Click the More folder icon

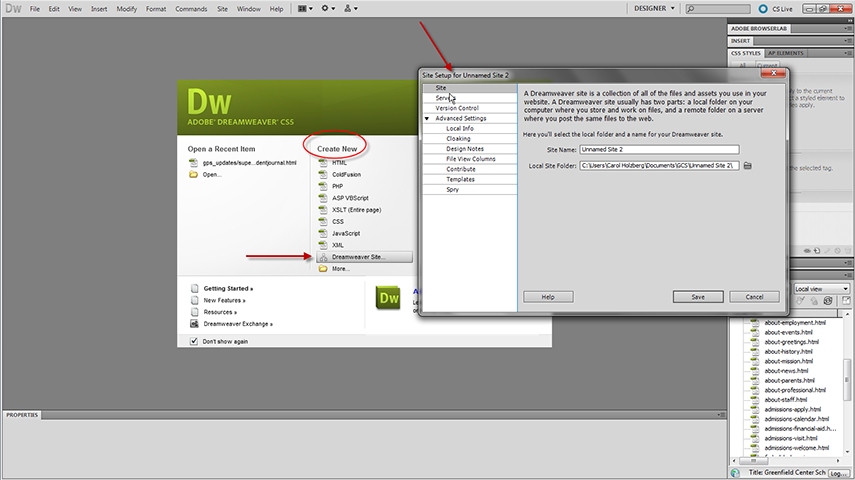pos(323,268)
